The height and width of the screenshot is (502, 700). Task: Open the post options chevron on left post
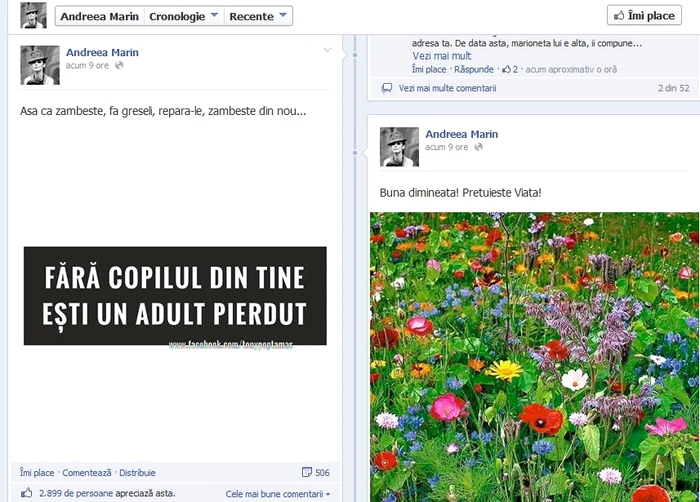pos(327,50)
